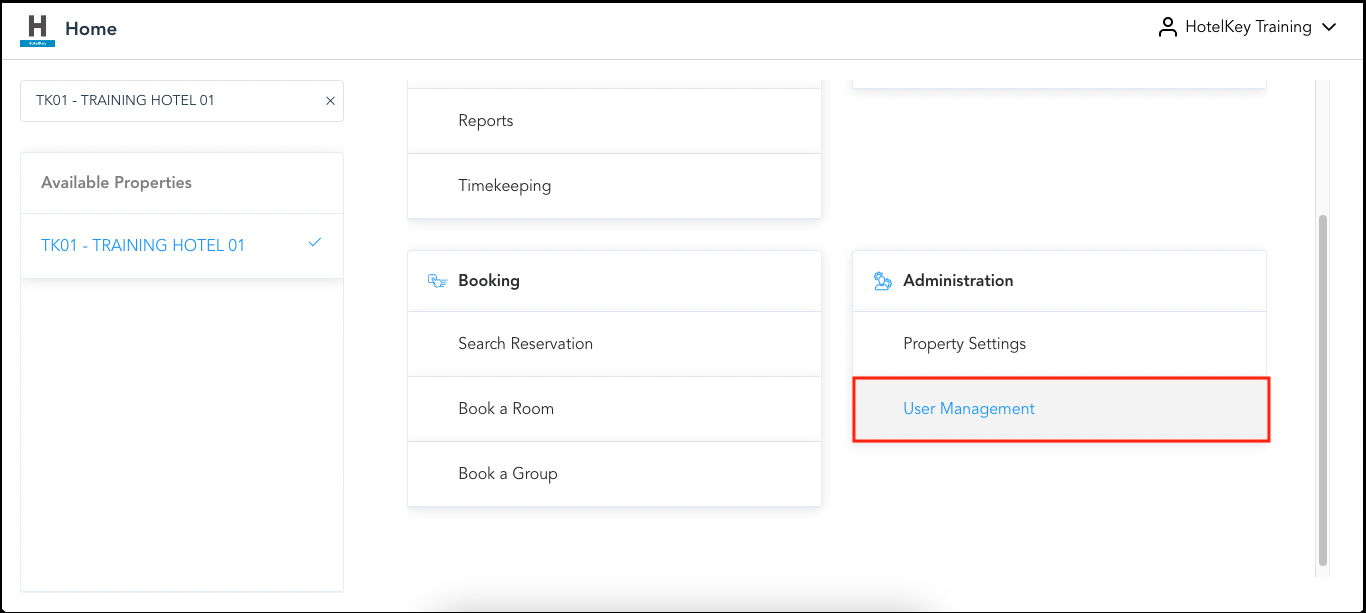
Task: Open the HotelKey Training account dropdown
Action: 1248,26
